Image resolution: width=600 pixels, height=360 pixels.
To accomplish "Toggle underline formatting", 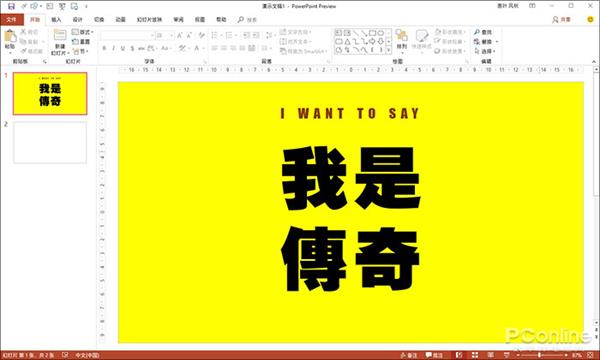I will [123, 48].
